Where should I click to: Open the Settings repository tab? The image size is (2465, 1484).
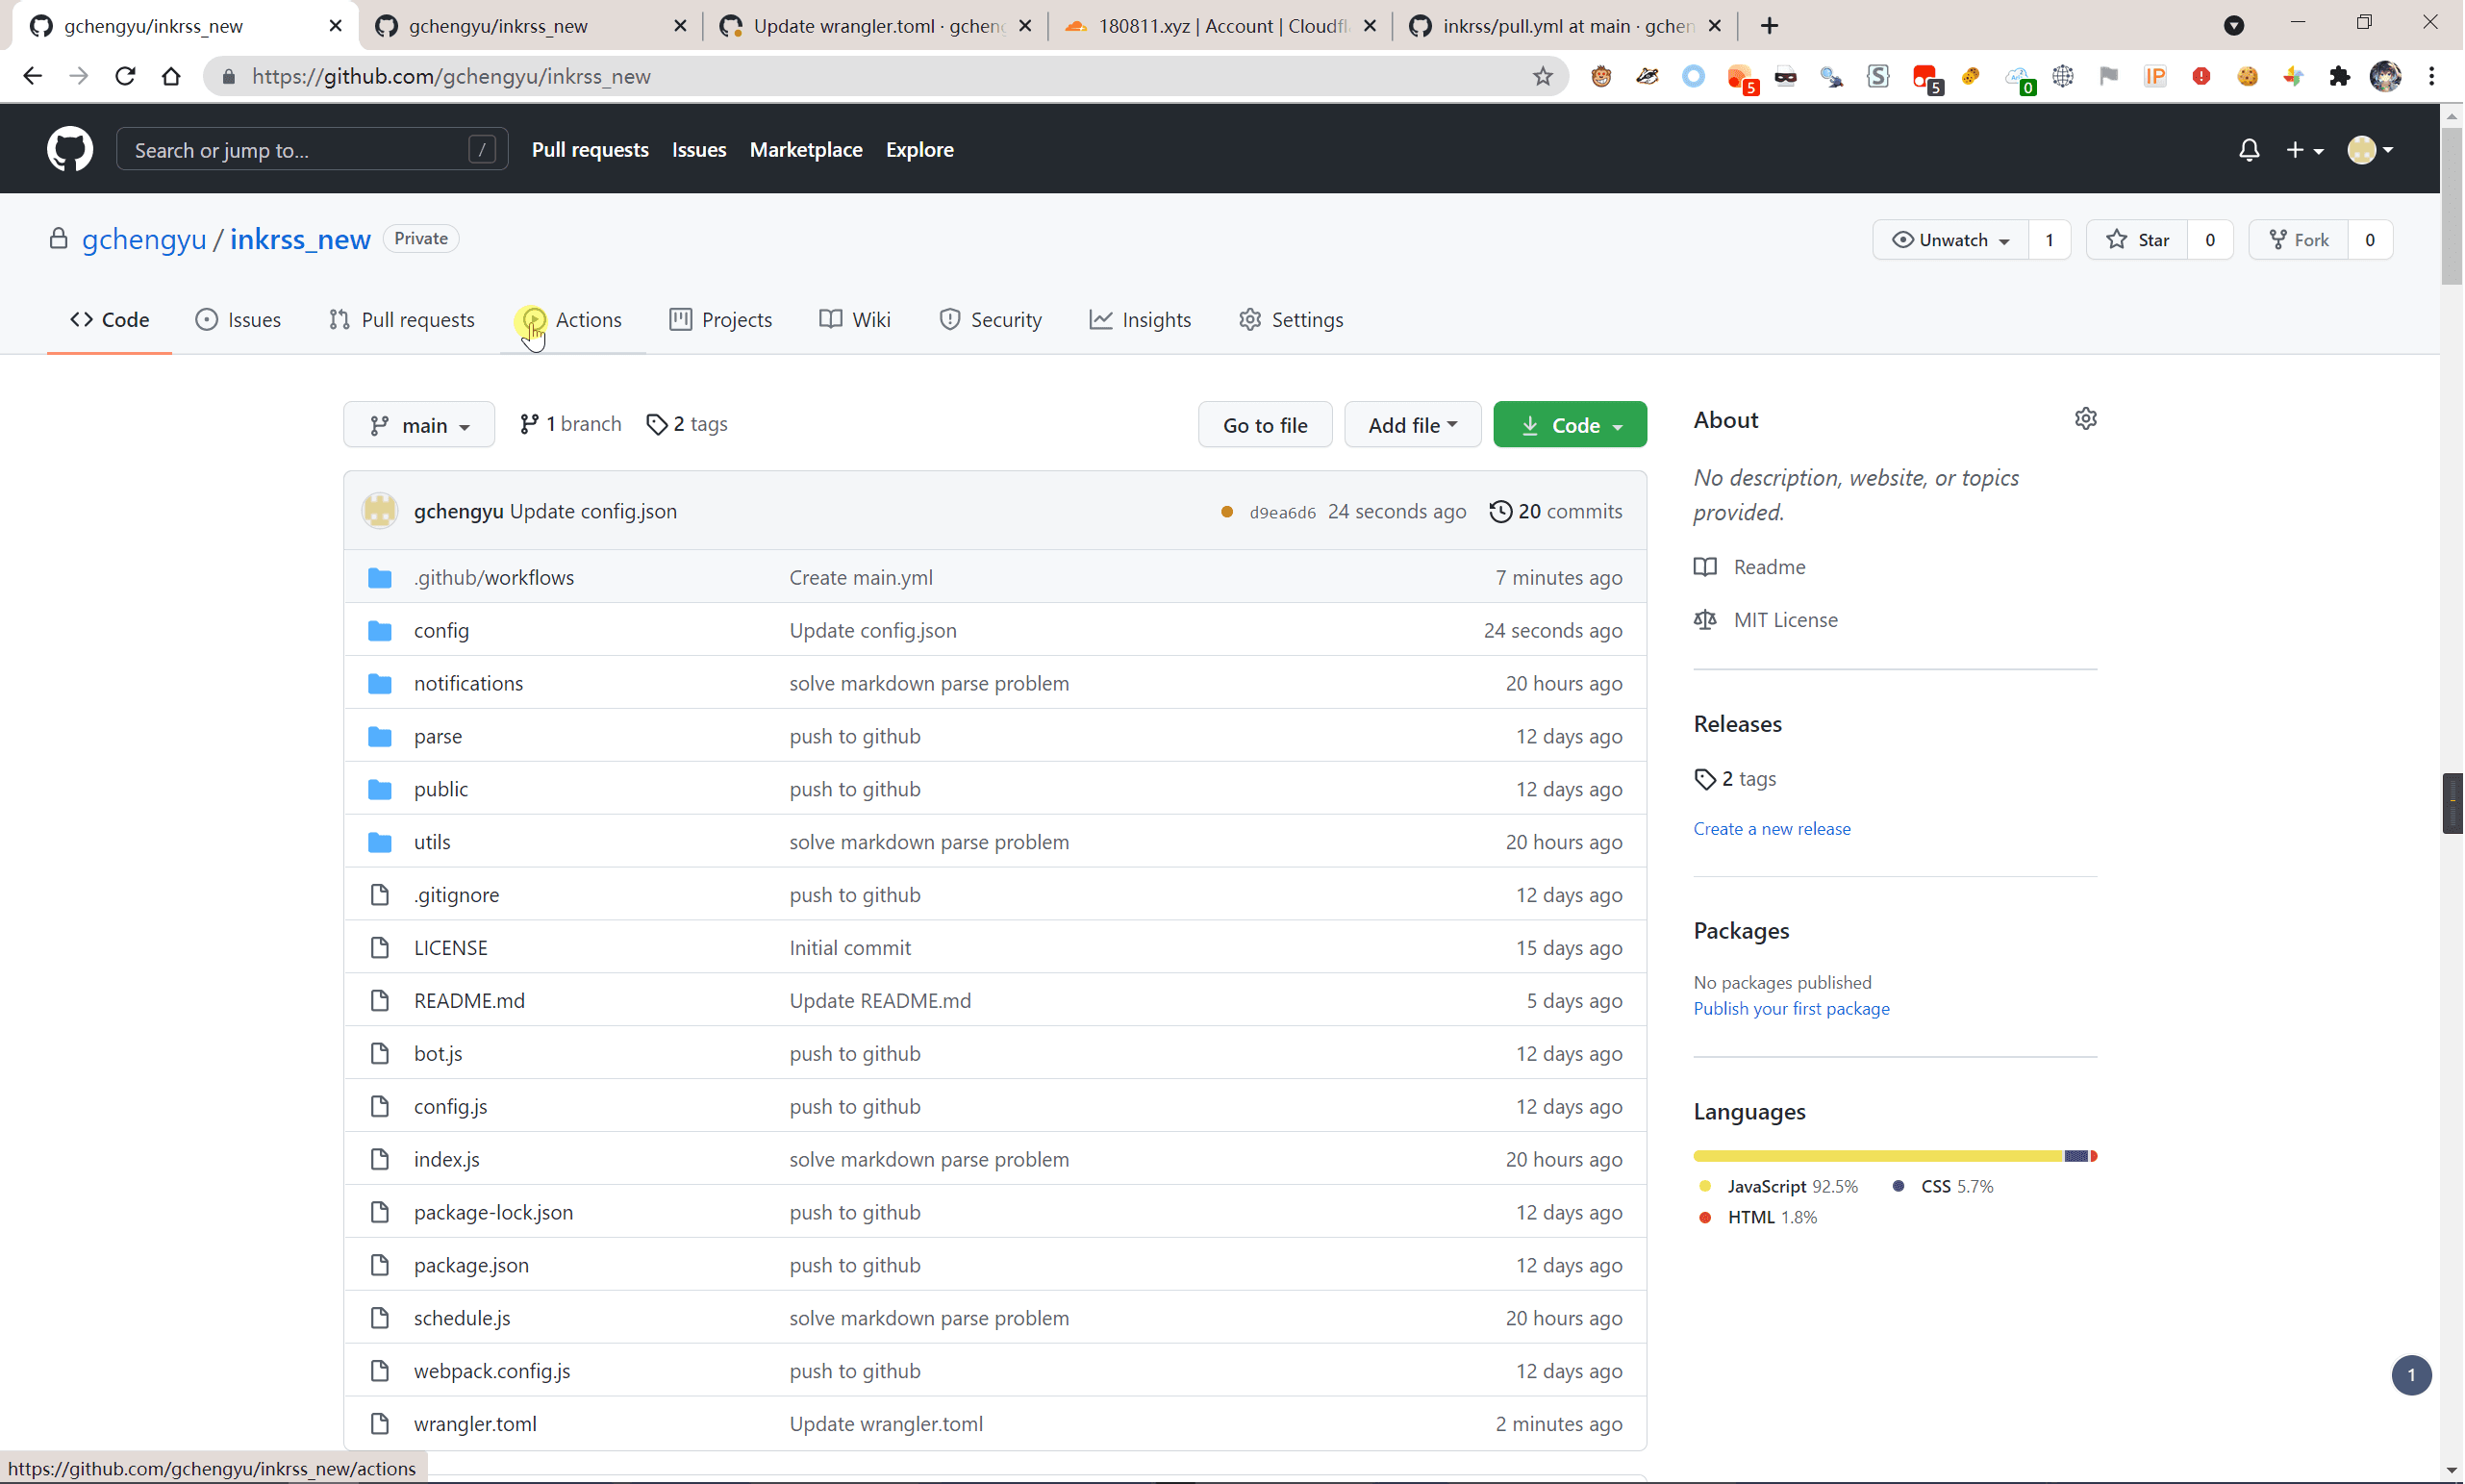point(1291,320)
